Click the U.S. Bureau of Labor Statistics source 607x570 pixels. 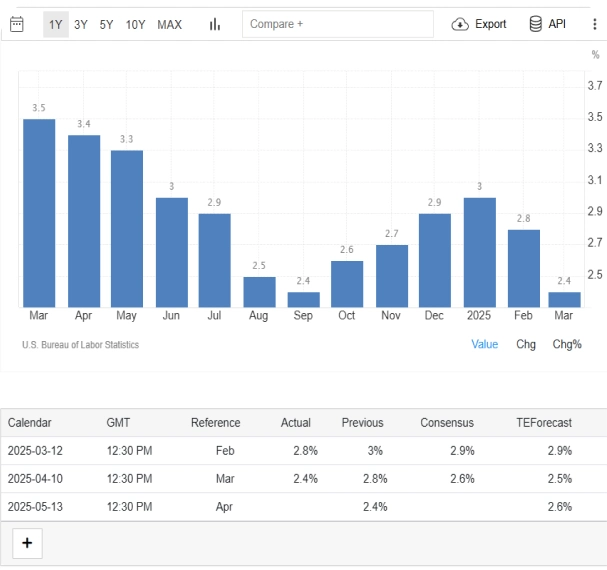80,345
